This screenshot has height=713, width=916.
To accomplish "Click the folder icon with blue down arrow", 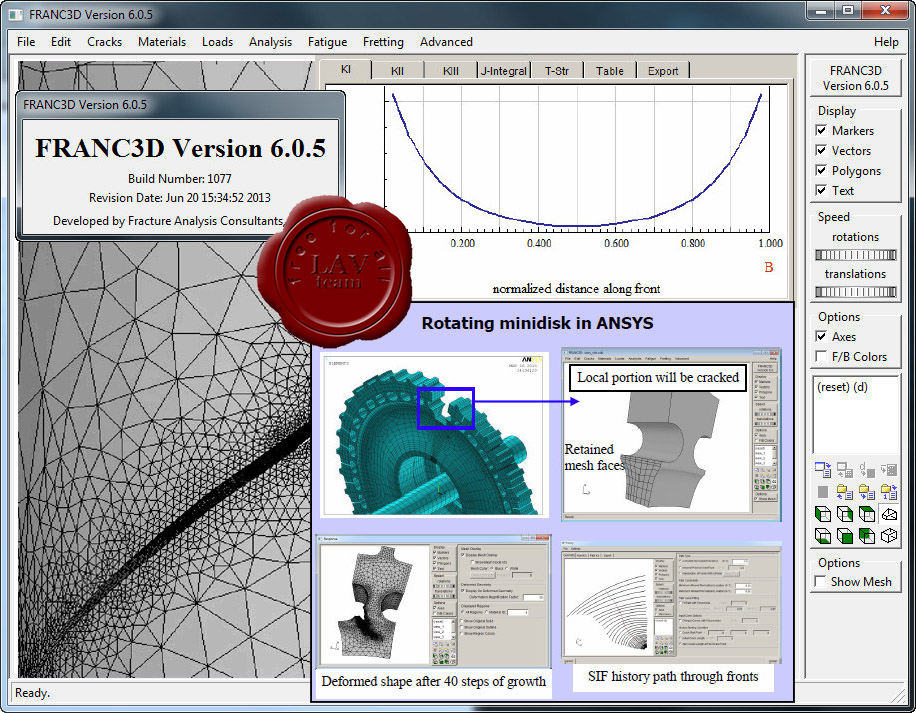I will [x=867, y=492].
